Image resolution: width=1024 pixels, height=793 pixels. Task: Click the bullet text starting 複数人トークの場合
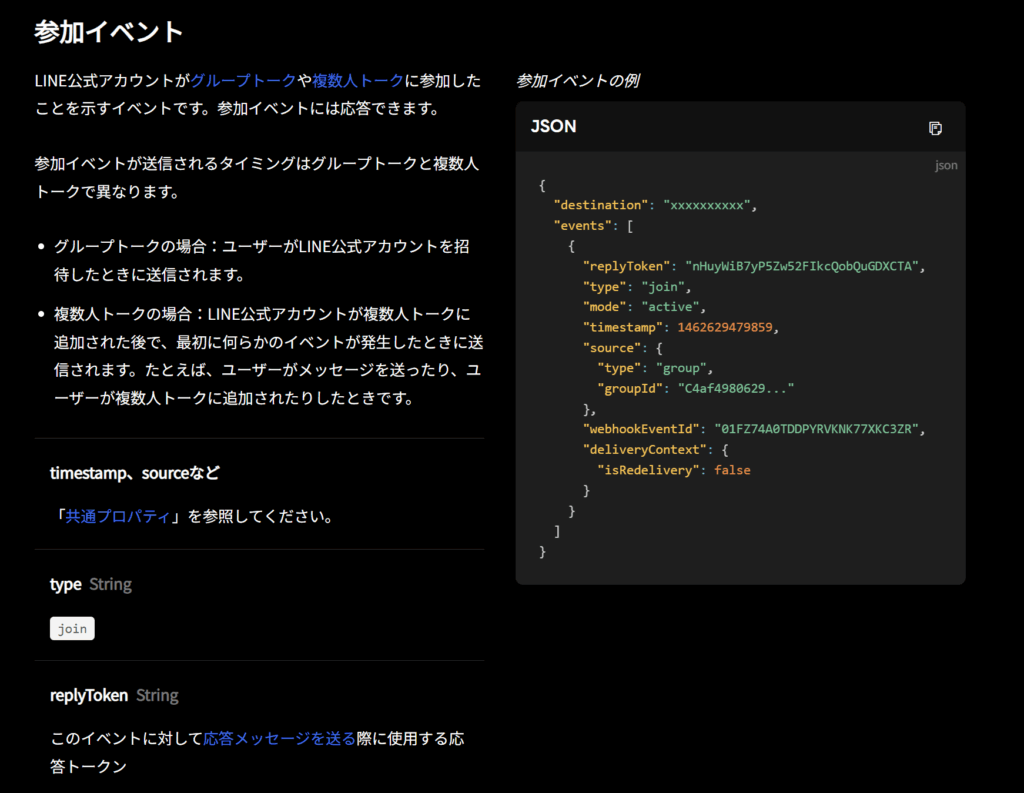pyautogui.click(x=268, y=355)
